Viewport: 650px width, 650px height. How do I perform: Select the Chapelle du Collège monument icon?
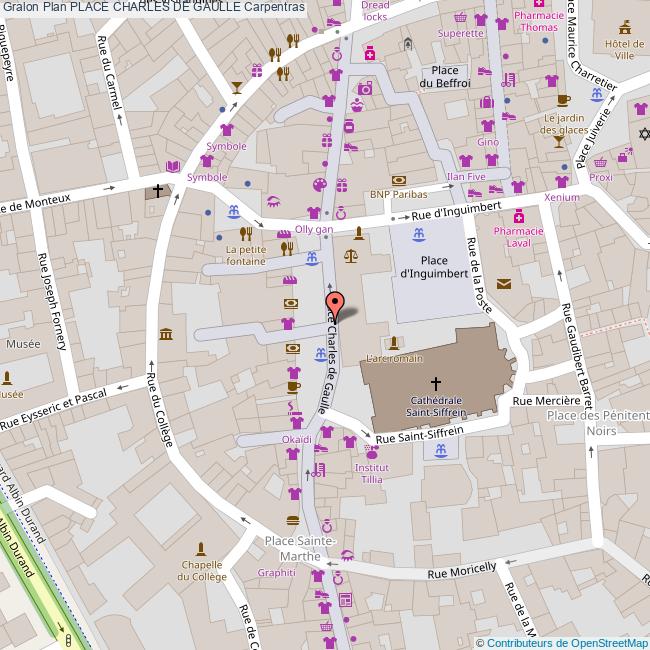pyautogui.click(x=202, y=549)
